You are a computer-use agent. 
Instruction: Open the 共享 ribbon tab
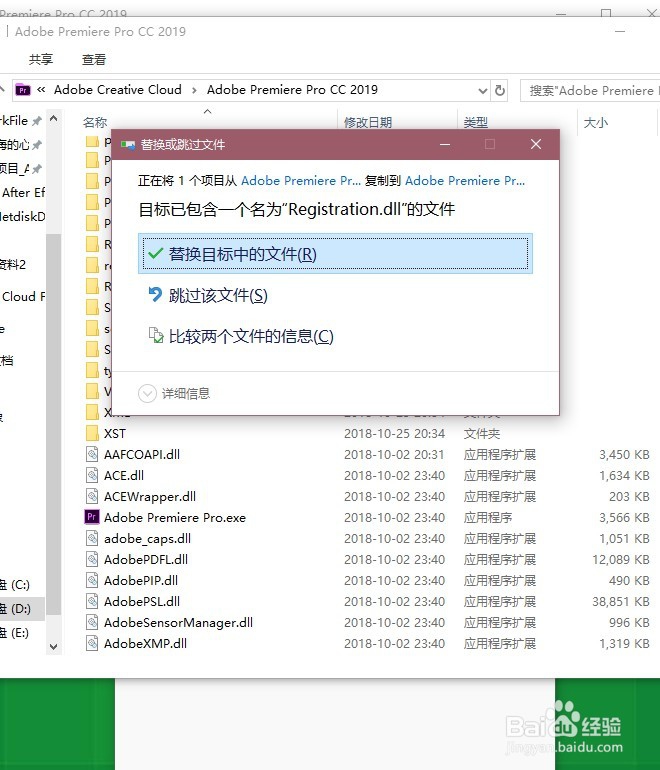[x=41, y=59]
